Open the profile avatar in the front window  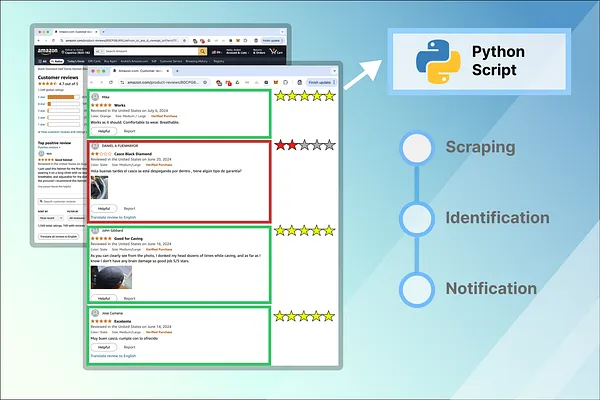300,83
